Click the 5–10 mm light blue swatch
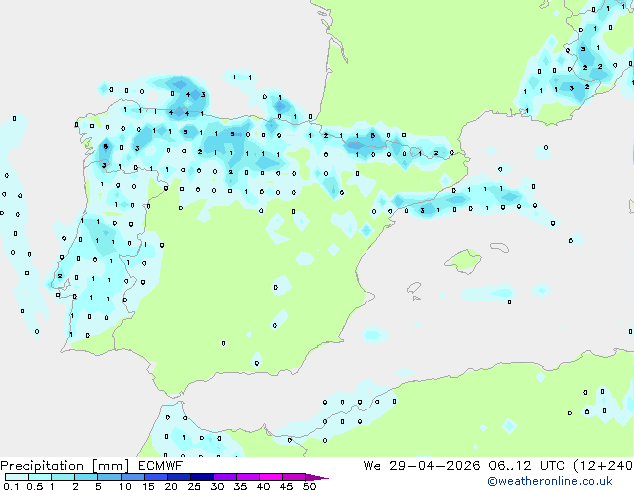The image size is (634, 490). tap(109, 477)
